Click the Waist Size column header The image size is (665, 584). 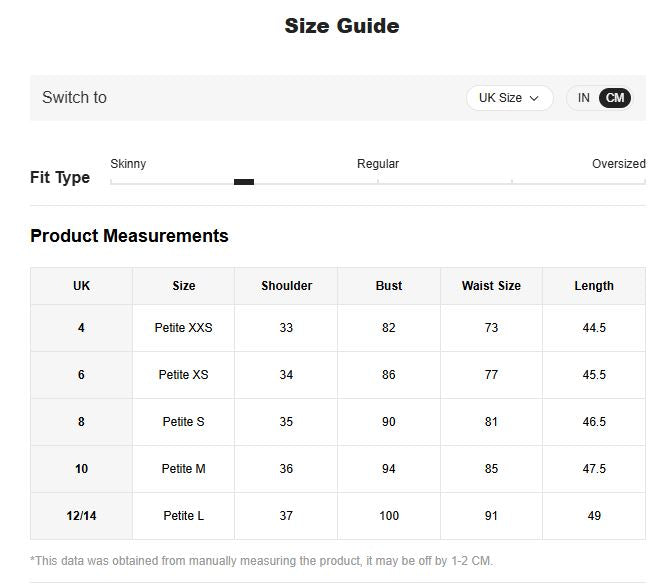[491, 286]
